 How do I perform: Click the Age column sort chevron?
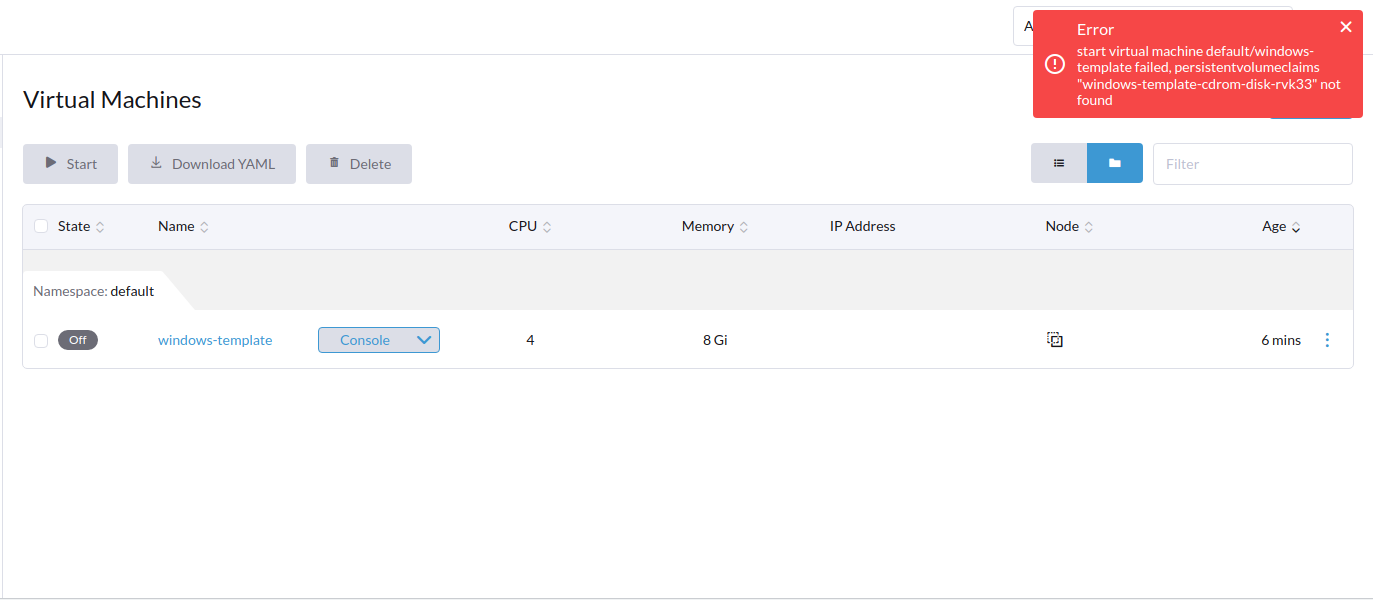(x=1297, y=226)
